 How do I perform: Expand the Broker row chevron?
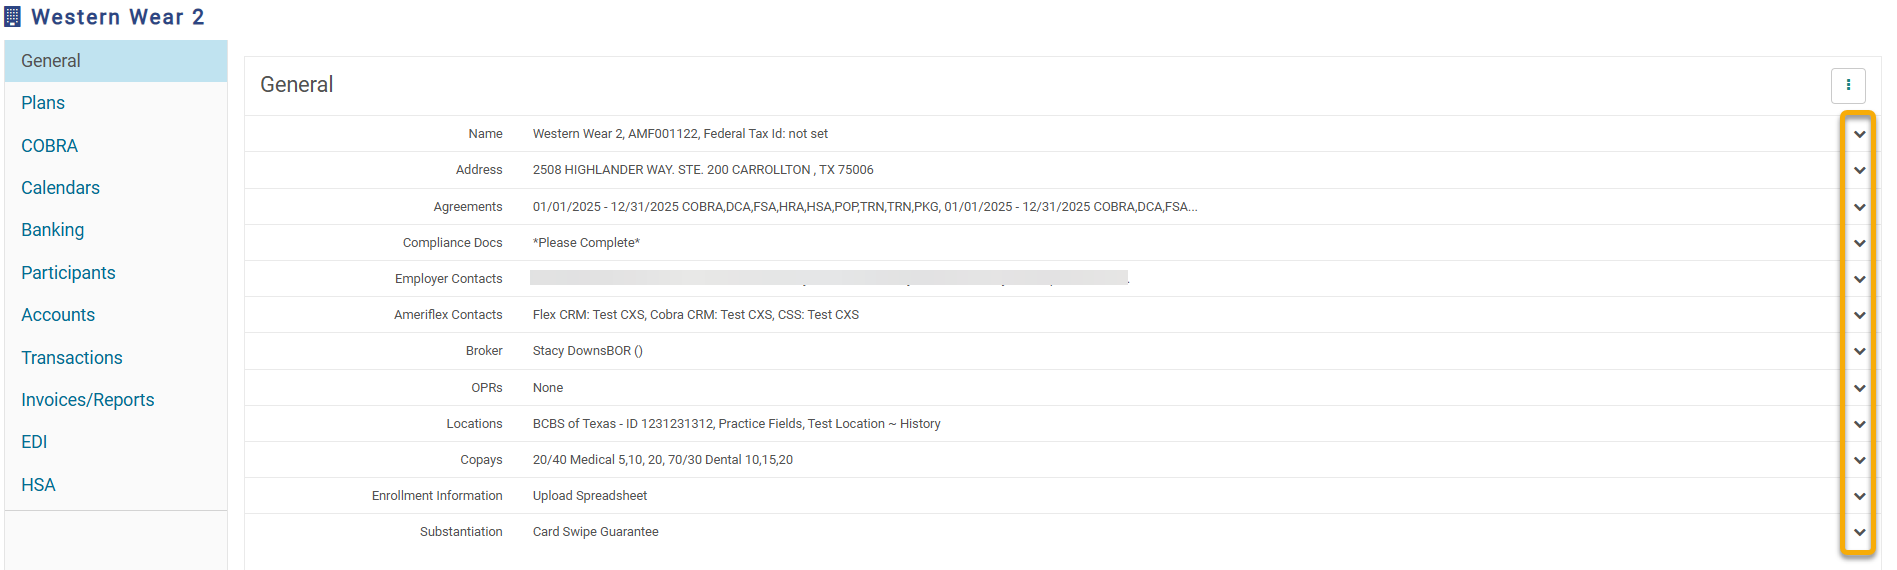tap(1859, 351)
